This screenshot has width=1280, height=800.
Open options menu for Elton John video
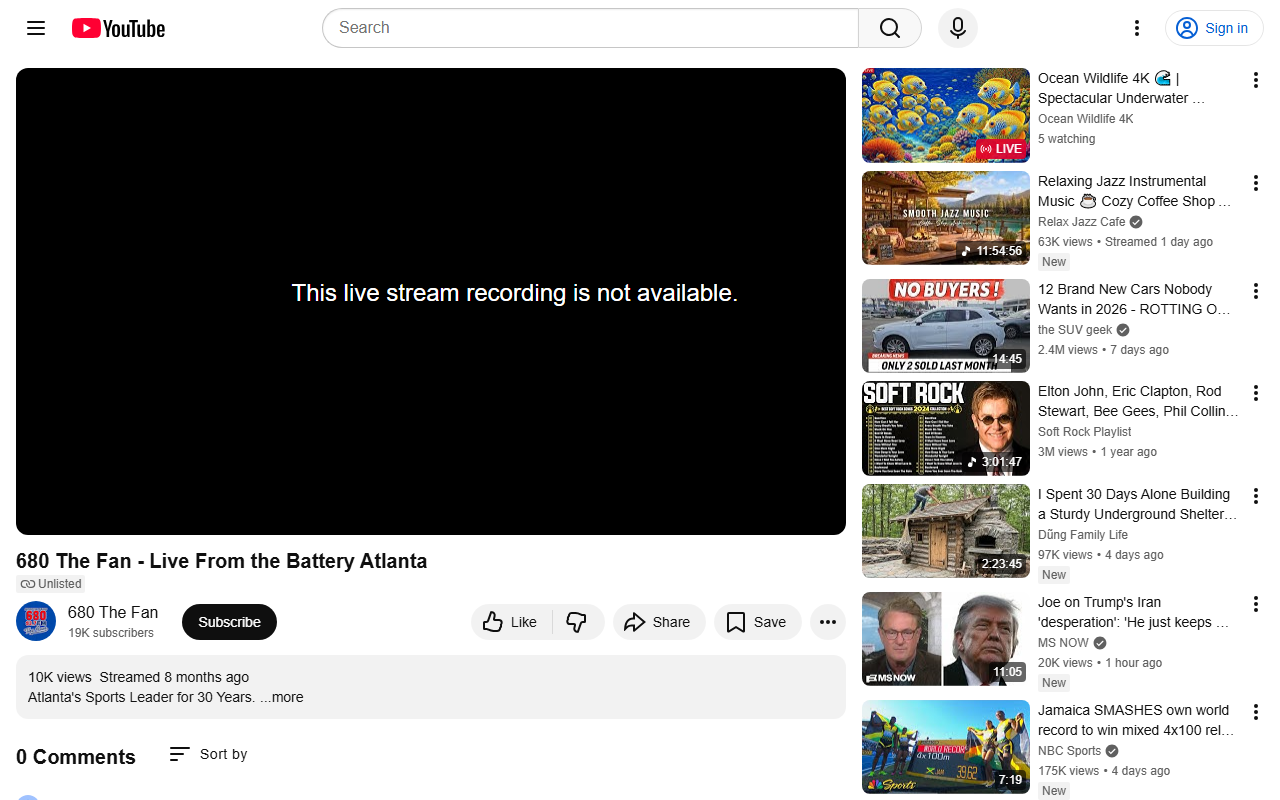tap(1256, 393)
